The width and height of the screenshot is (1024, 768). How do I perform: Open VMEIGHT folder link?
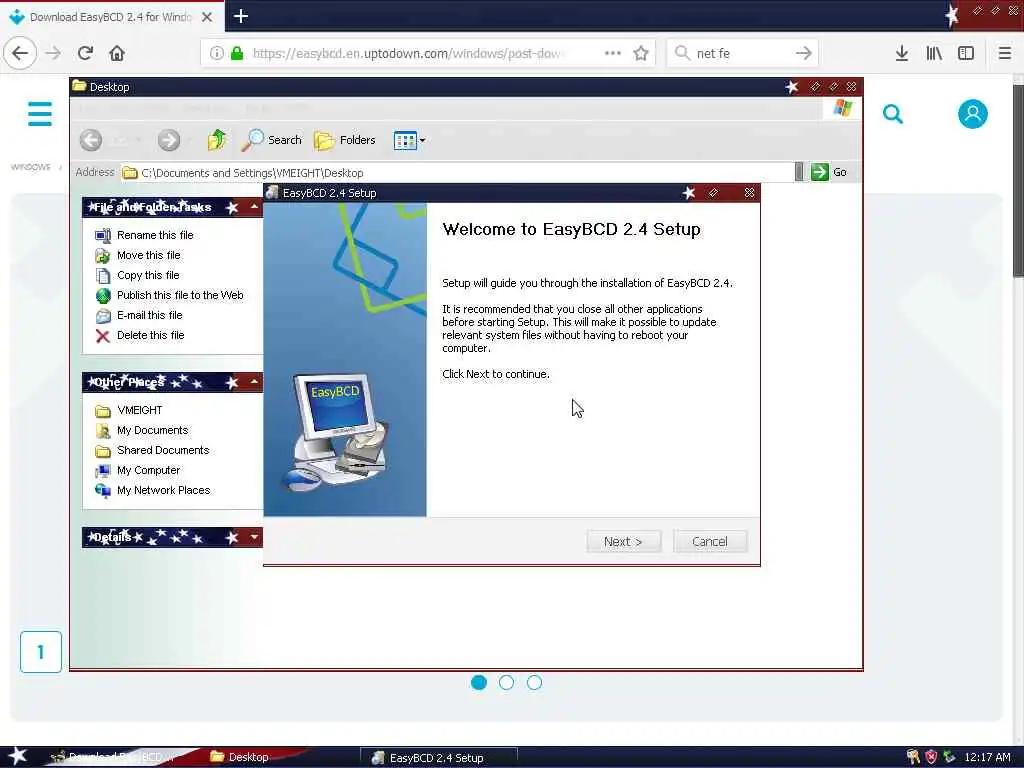[140, 410]
